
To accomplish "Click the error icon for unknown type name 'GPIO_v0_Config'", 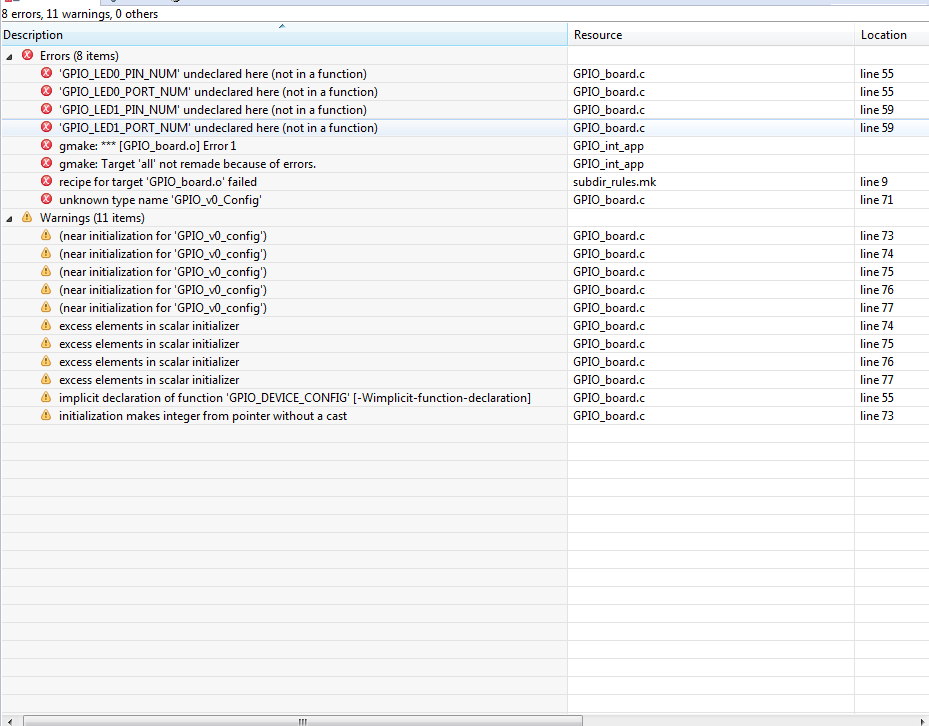I will tap(46, 199).
